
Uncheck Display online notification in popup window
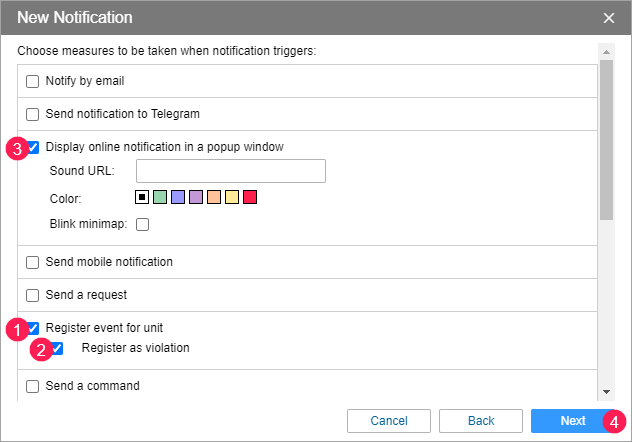coord(33,147)
